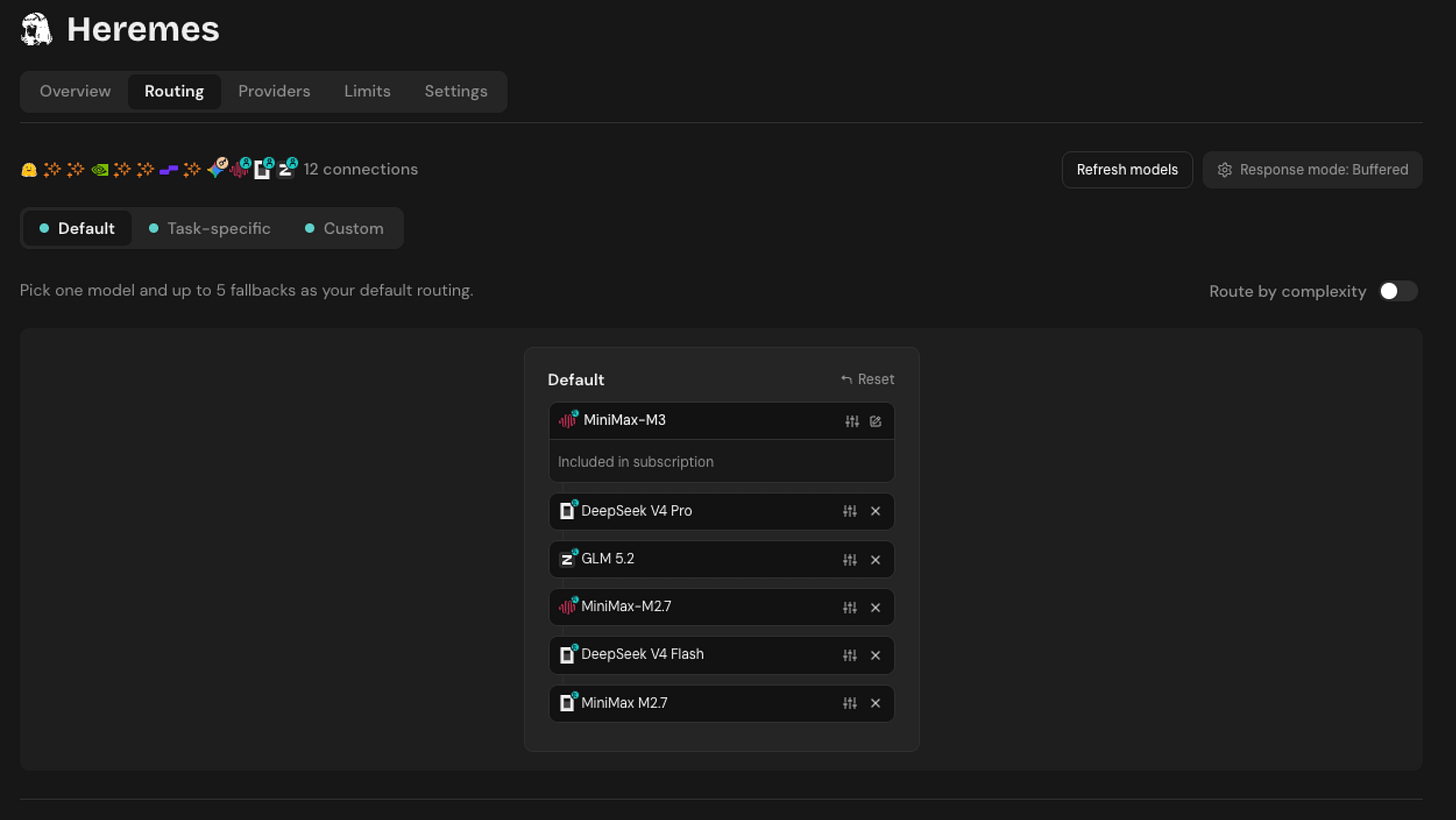Click the white bracket icon in the connections row
This screenshot has width=1456, height=820.
[262, 169]
